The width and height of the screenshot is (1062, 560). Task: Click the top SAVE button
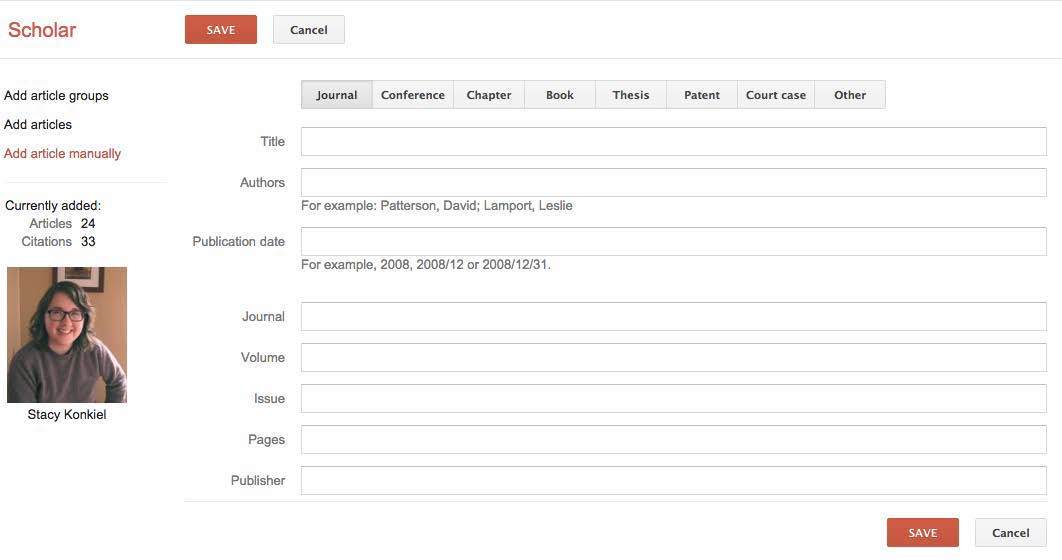(x=221, y=30)
